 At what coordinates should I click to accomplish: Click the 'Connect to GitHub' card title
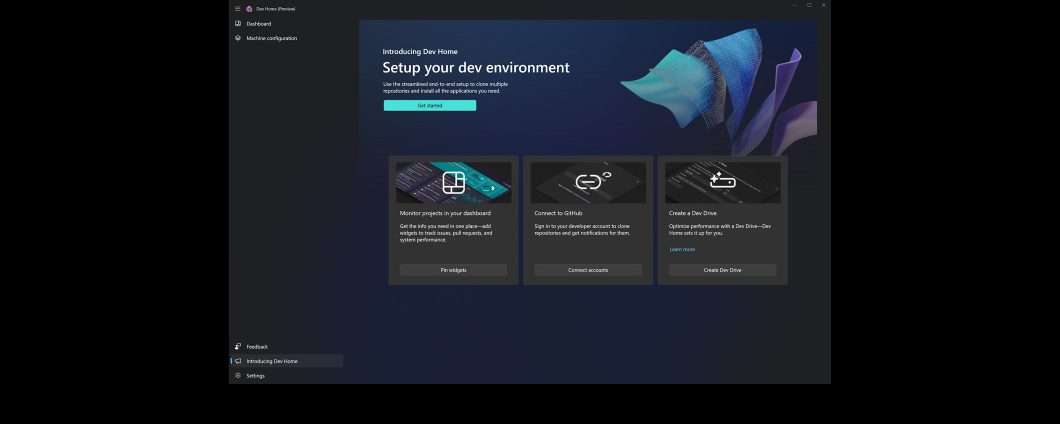[x=558, y=213]
